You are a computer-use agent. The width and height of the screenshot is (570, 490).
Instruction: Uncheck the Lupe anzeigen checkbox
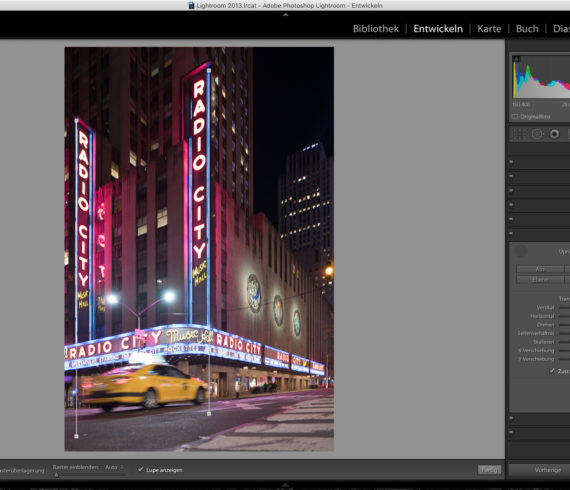pyautogui.click(x=141, y=470)
